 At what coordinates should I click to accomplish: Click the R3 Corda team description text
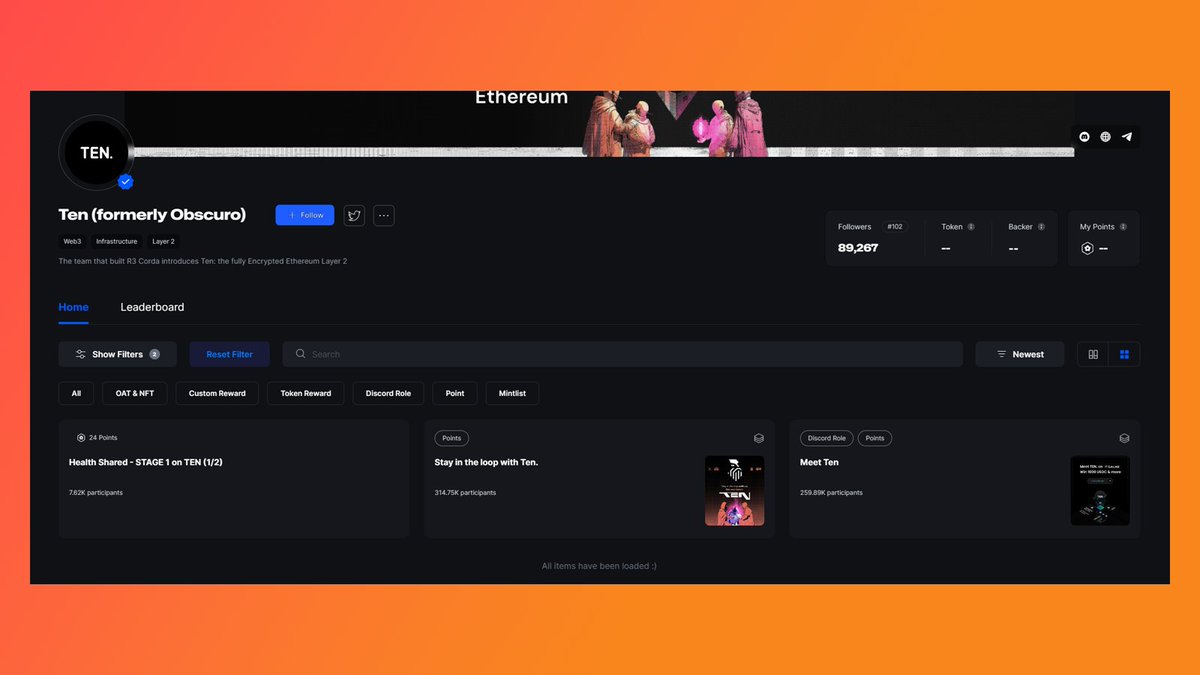(203, 261)
